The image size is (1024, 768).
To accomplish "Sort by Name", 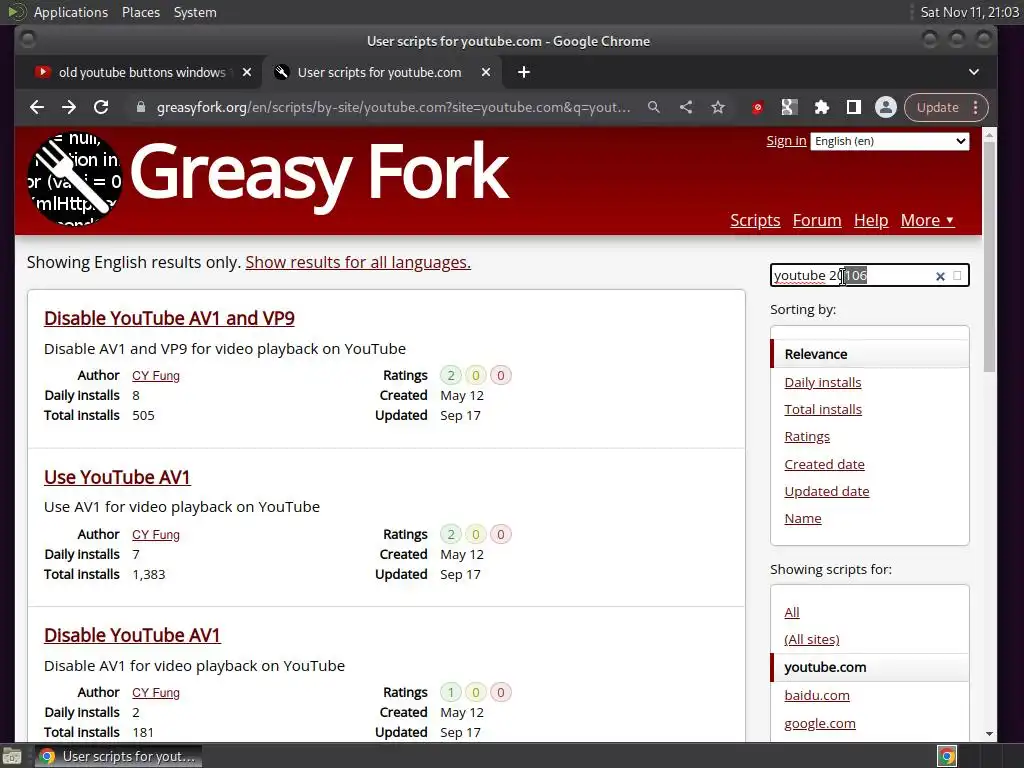I will pyautogui.click(x=803, y=519).
